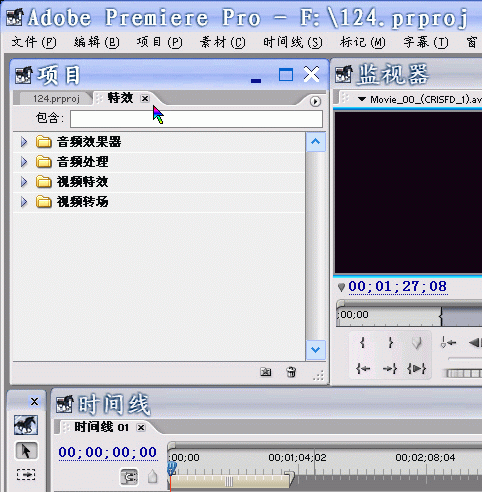Click the 包含 search input field
Viewport: 482px width, 492px height.
point(196,119)
